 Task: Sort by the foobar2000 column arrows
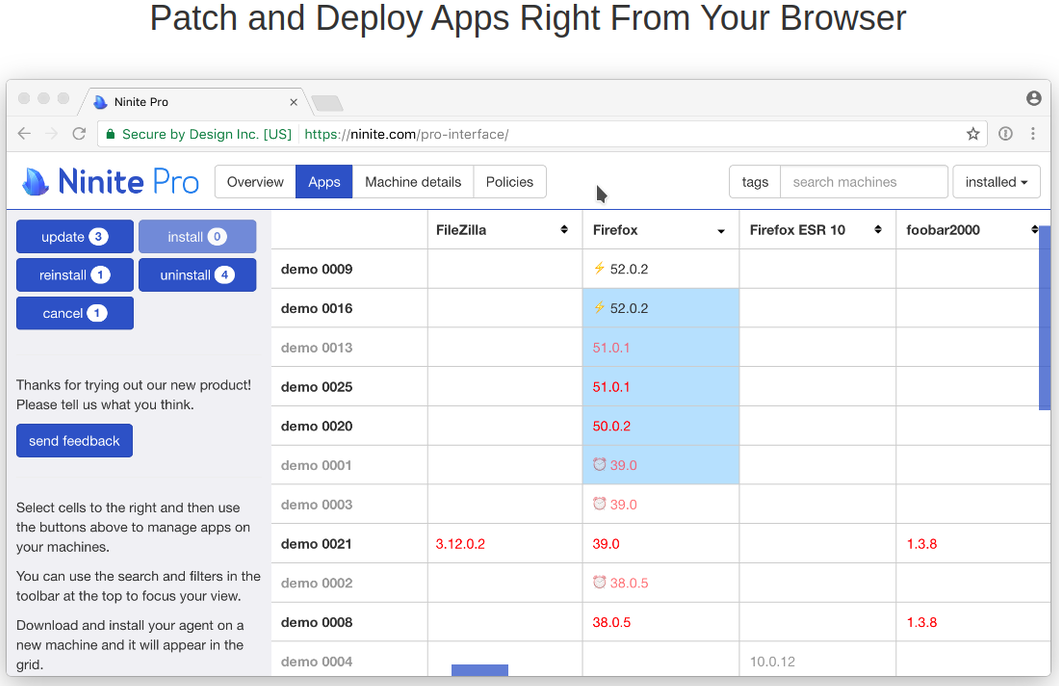point(1035,230)
